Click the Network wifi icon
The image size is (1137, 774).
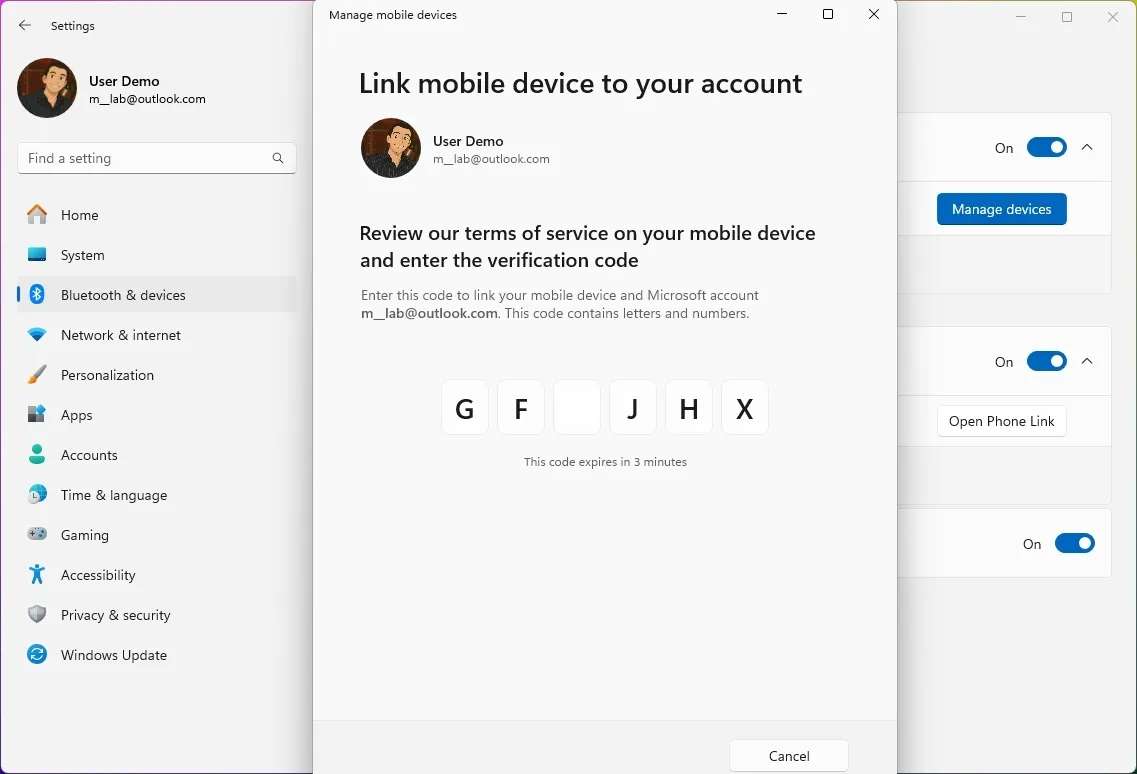(37, 334)
